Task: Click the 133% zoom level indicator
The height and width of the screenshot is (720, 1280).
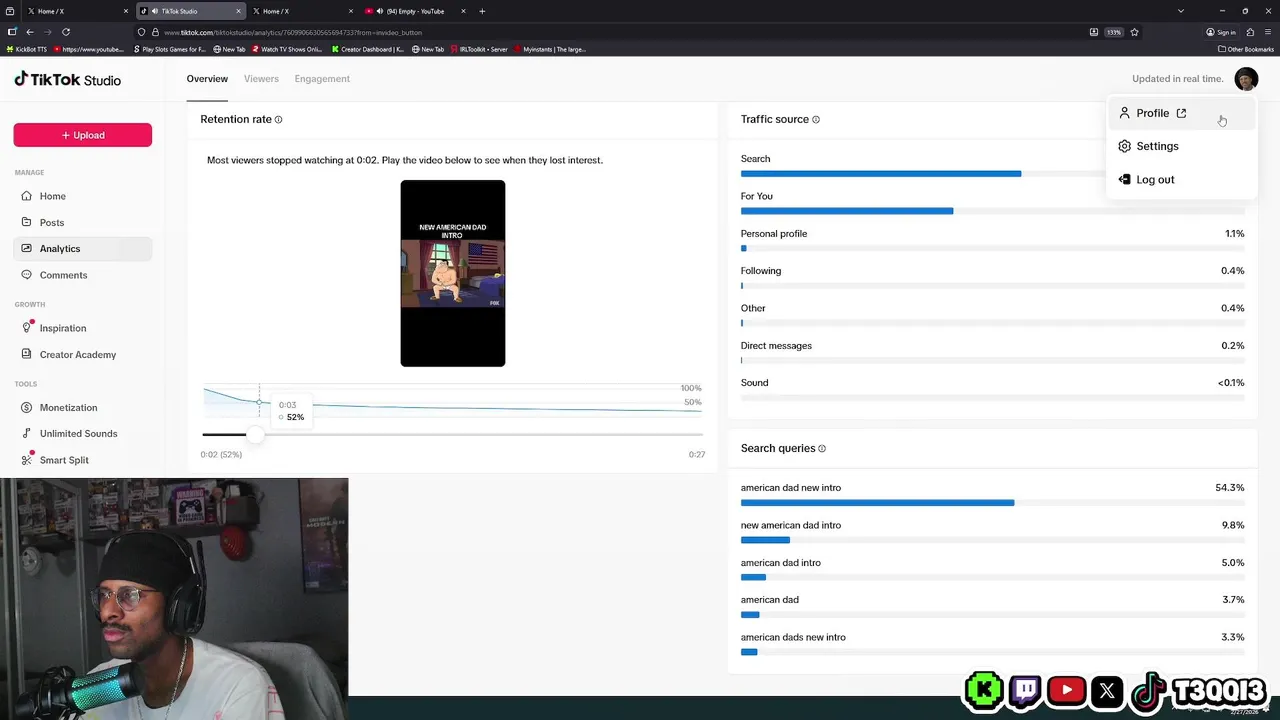Action: (x=1114, y=32)
